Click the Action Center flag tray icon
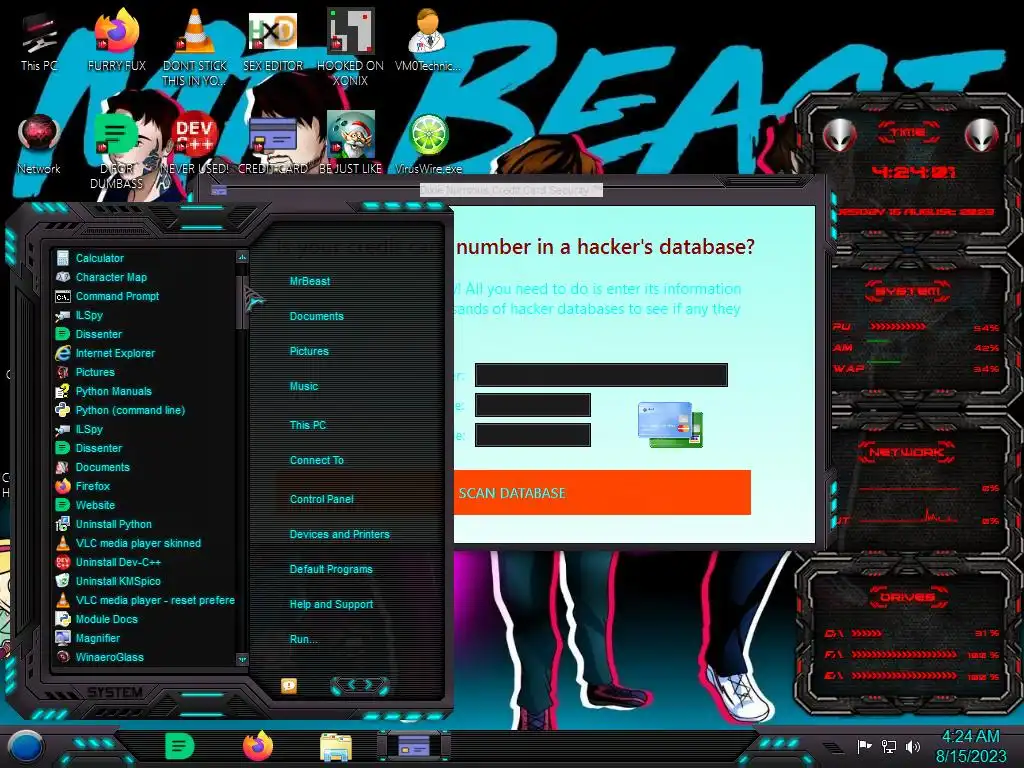Image resolution: width=1024 pixels, height=768 pixels. pos(865,746)
